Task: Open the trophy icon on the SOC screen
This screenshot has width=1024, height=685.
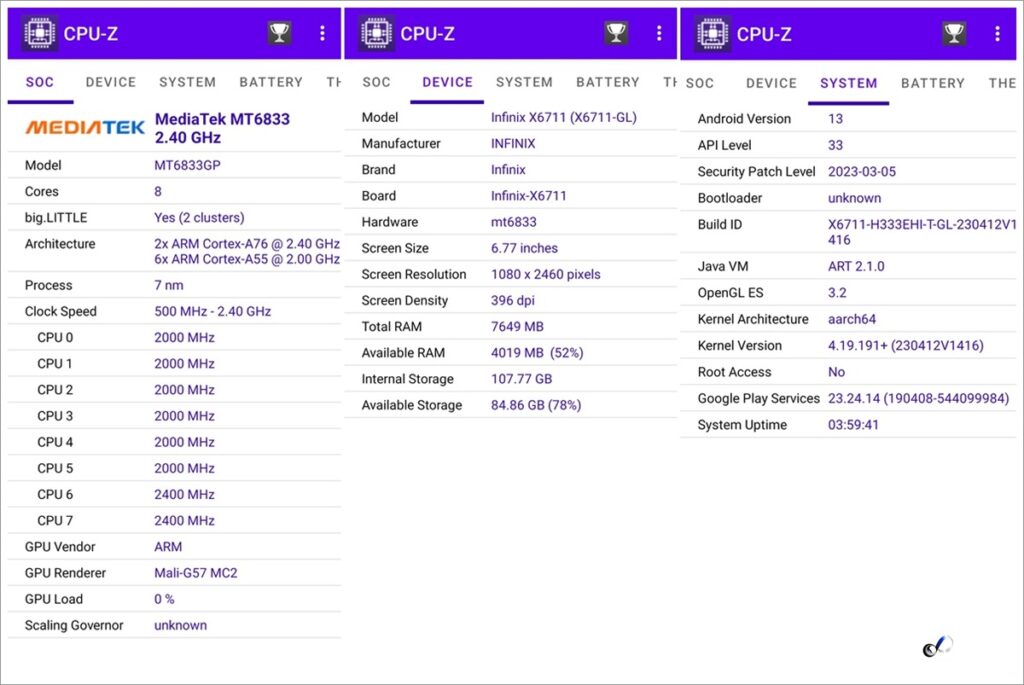Action: pos(279,33)
